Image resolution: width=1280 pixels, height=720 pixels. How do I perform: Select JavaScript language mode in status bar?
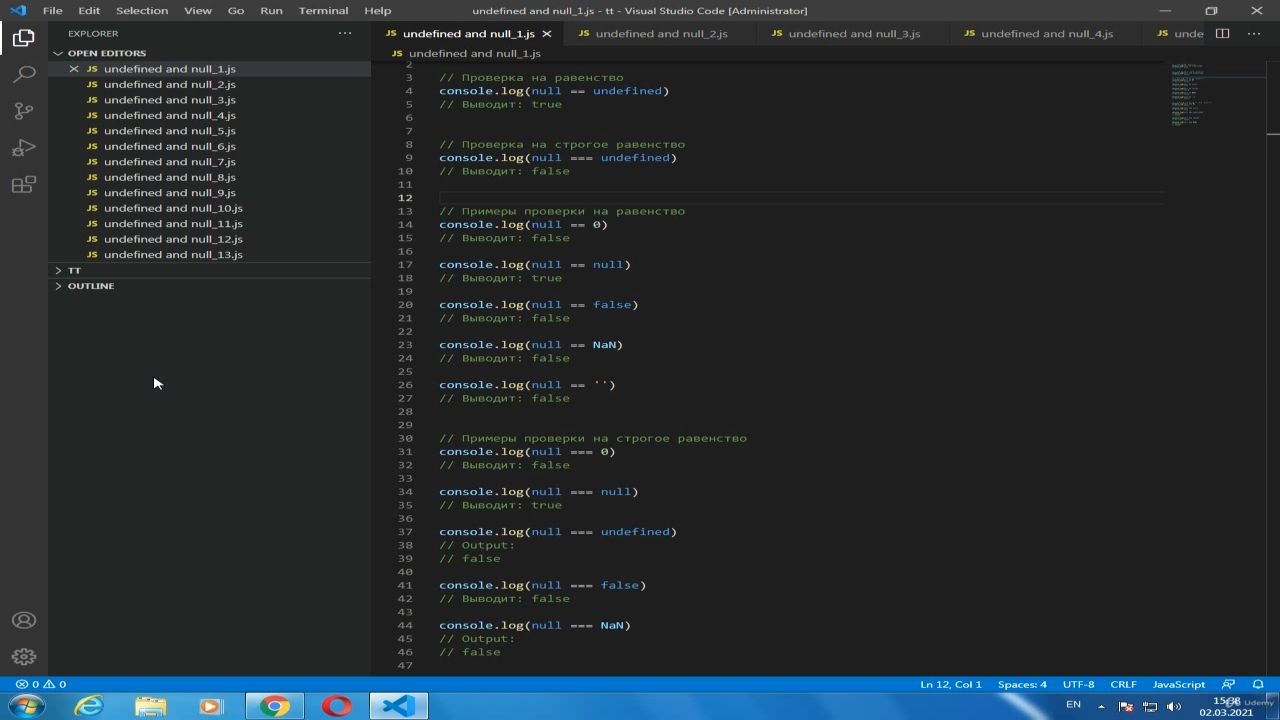pyautogui.click(x=1179, y=684)
